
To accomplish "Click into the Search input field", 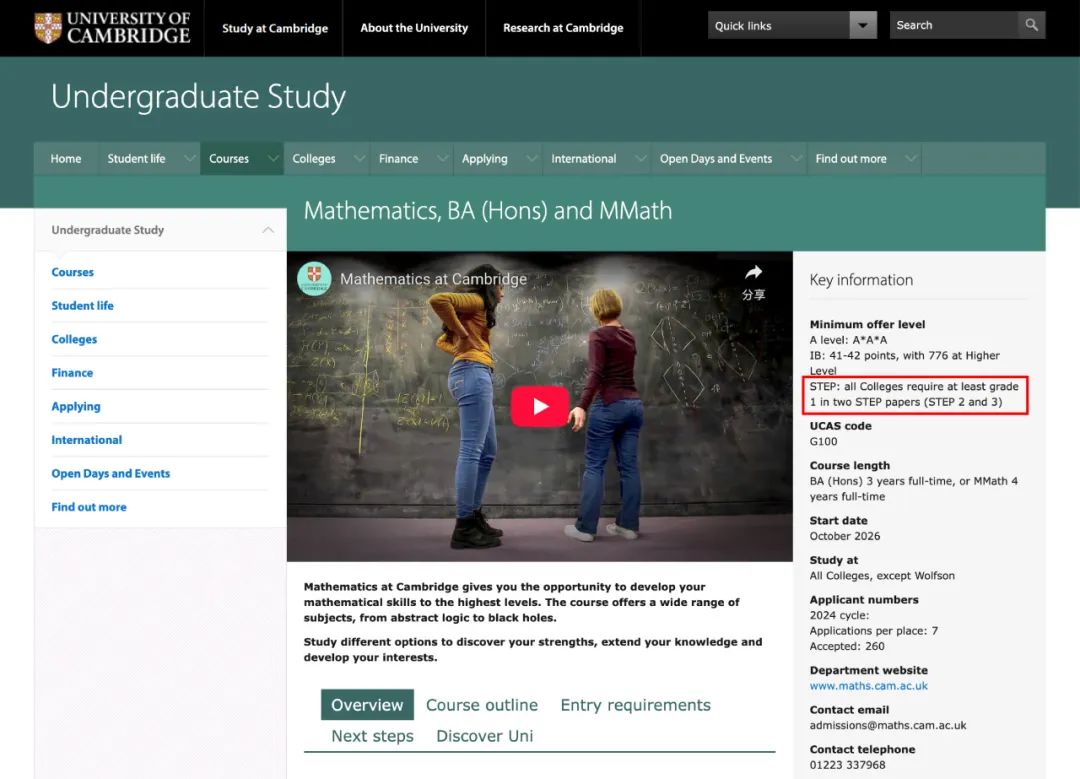I will [954, 25].
